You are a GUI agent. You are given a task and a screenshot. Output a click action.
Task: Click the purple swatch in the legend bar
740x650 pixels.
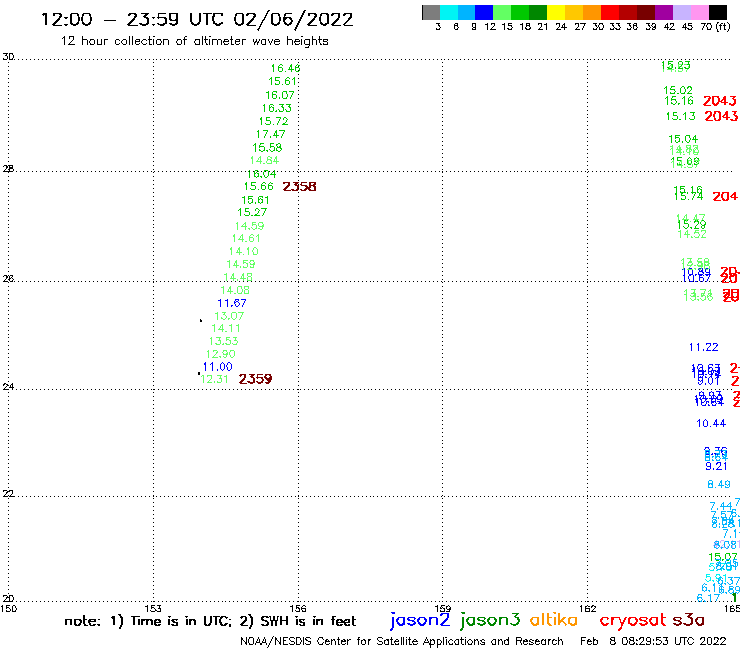pos(664,12)
